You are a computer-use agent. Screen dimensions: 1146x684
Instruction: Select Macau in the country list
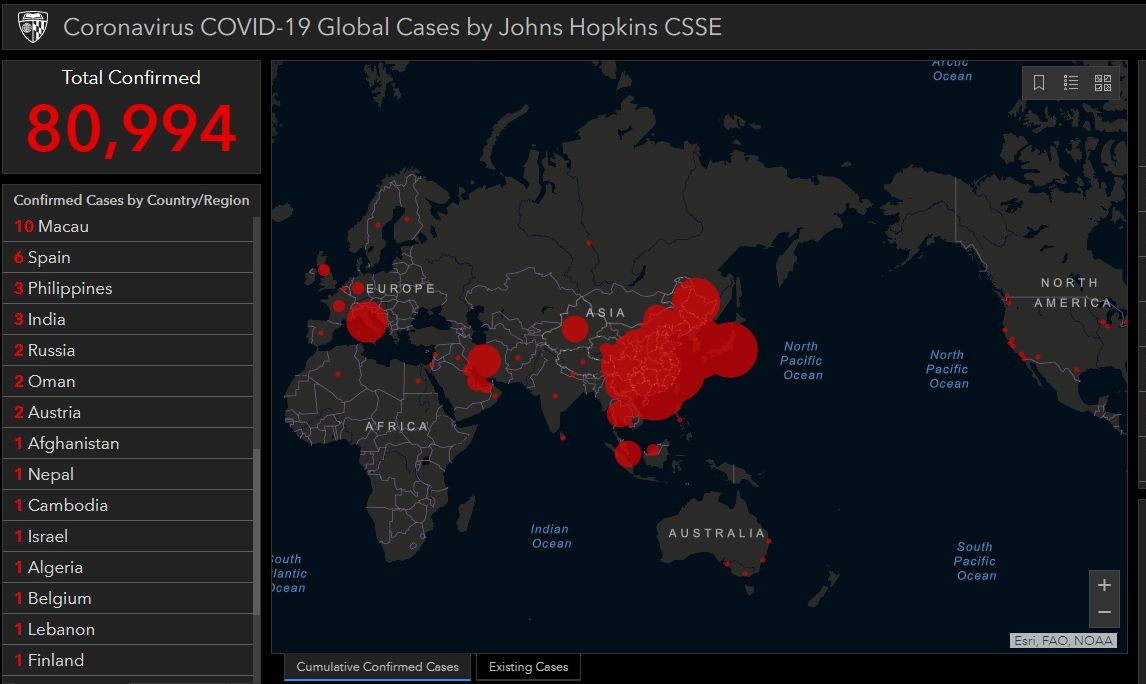coord(128,227)
